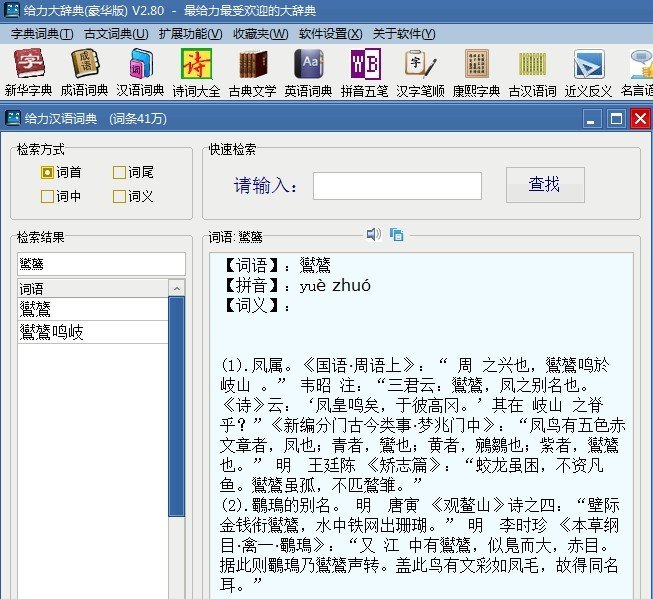Click the results list vertical scrollbar thumb
Viewport: 653px width, 599px height.
pyautogui.click(x=177, y=407)
